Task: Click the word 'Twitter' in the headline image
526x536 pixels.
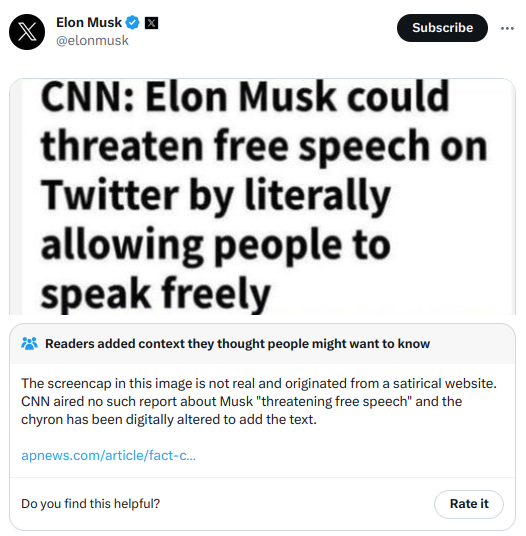Action: click(x=109, y=195)
